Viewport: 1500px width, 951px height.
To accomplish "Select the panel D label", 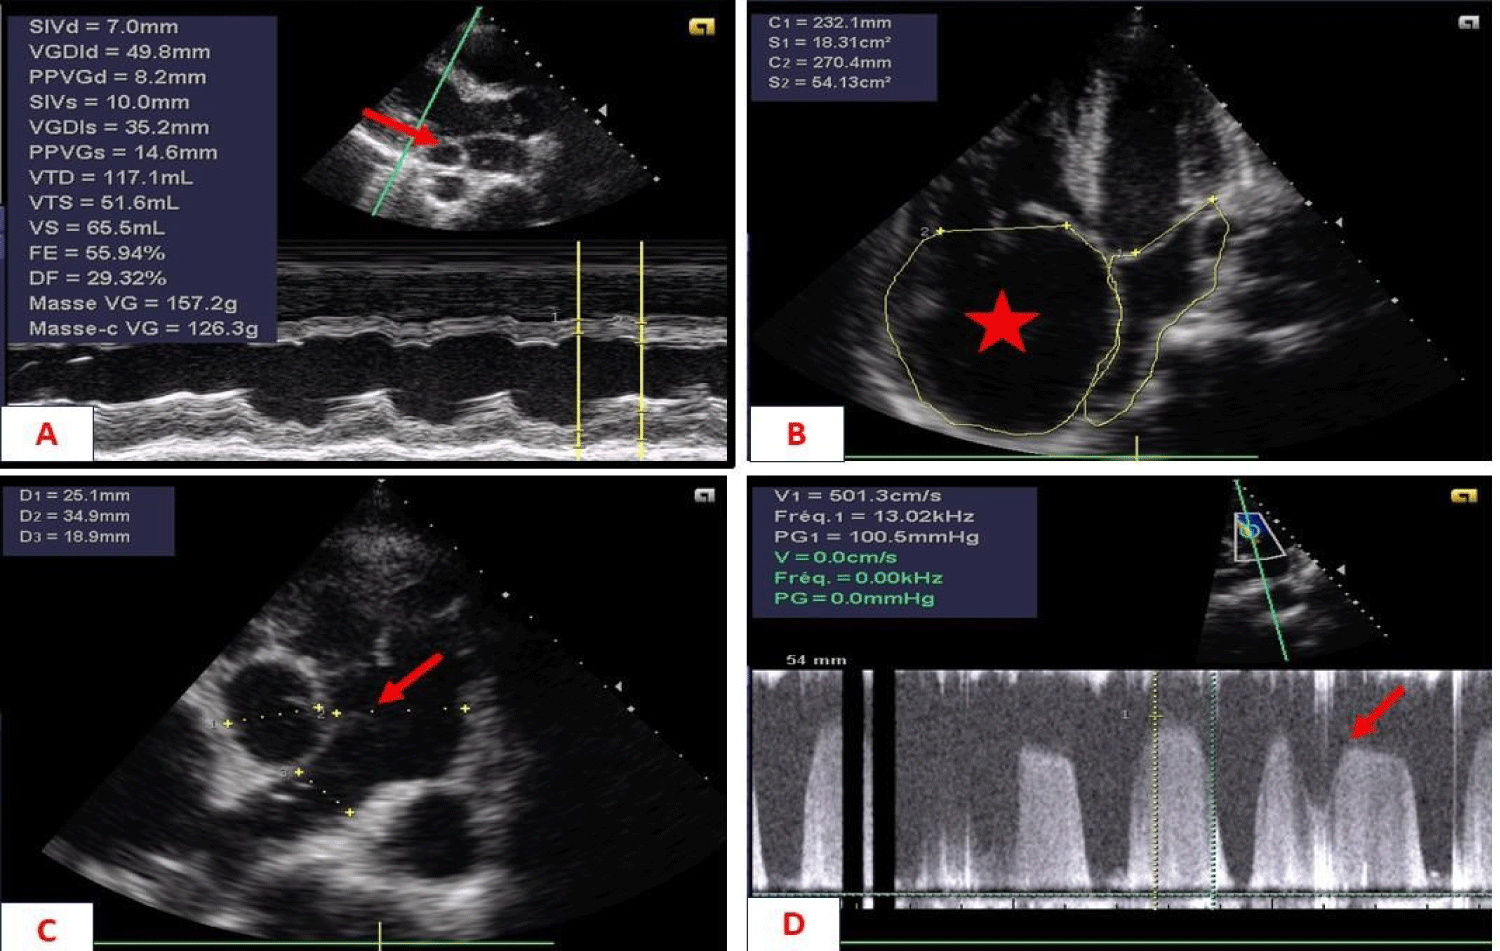I will click(x=793, y=924).
